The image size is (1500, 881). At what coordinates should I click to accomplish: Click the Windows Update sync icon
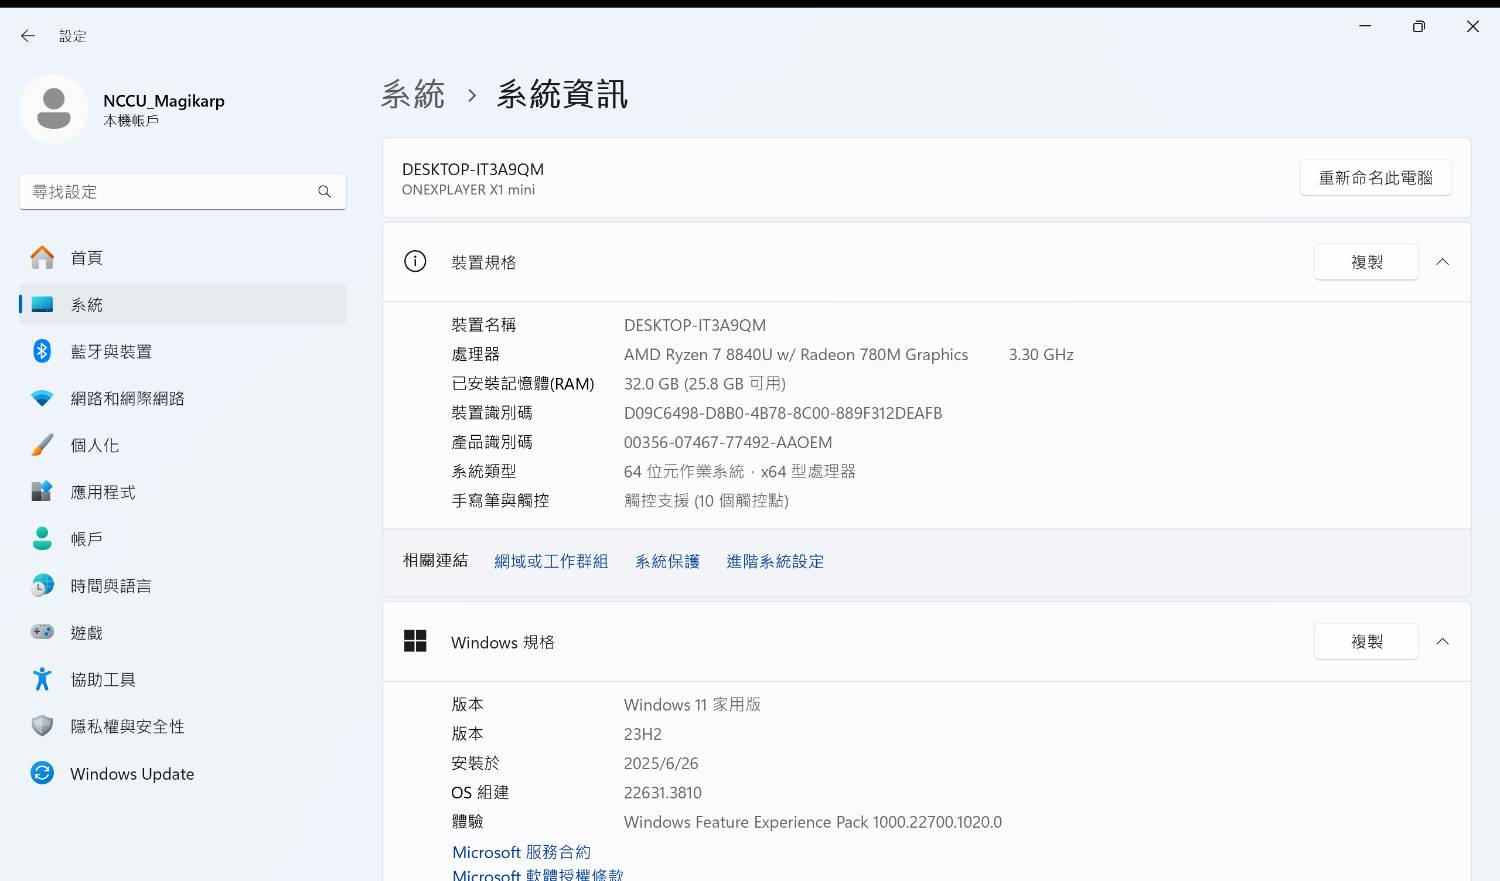click(42, 773)
